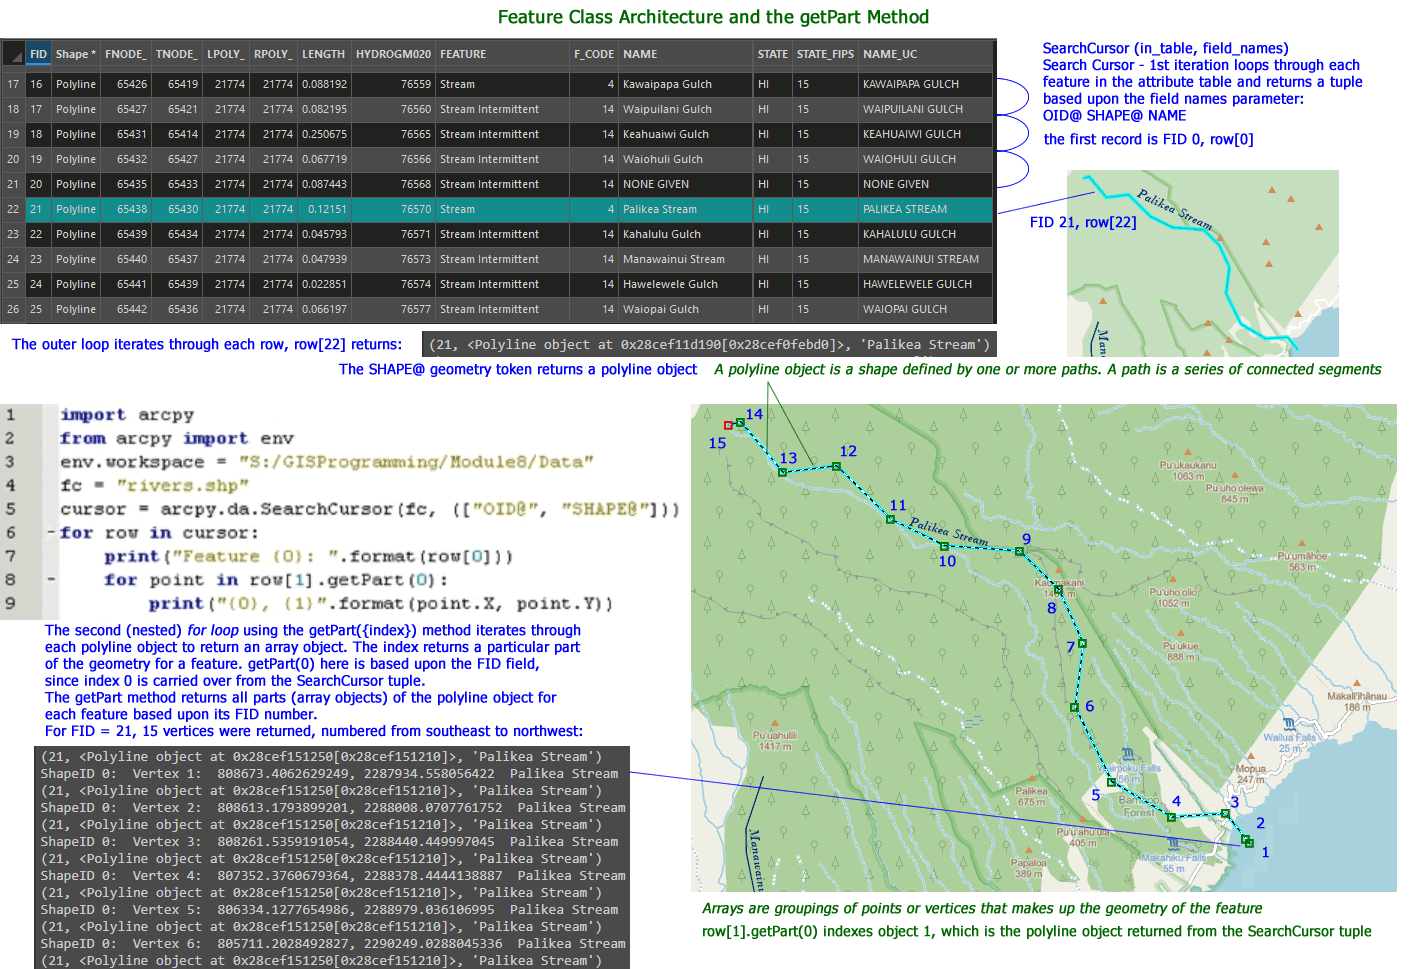Screen dimensions: 1426x969
Task: Click the Palikea Stream name cell
Action: click(686, 209)
